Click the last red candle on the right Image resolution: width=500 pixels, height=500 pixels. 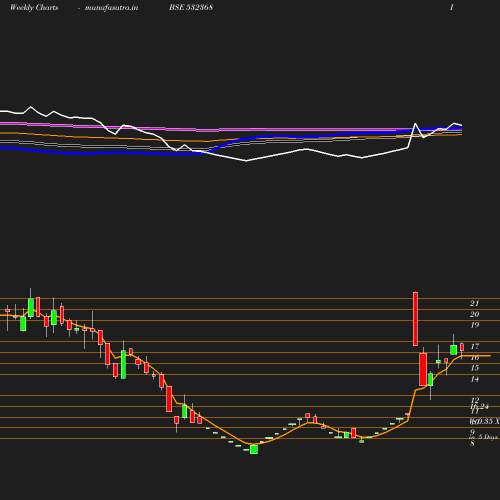coord(462,347)
